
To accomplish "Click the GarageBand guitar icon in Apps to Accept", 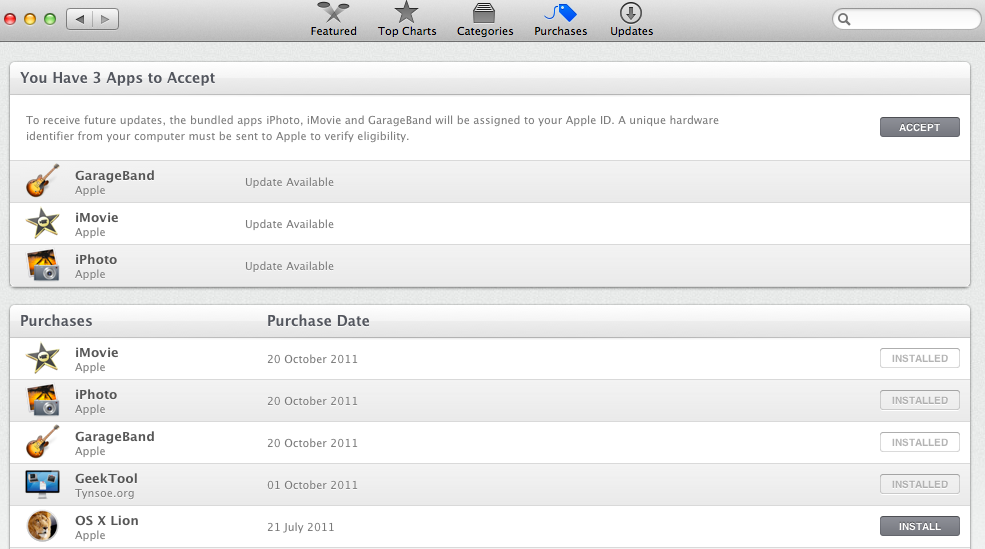I will (x=43, y=181).
